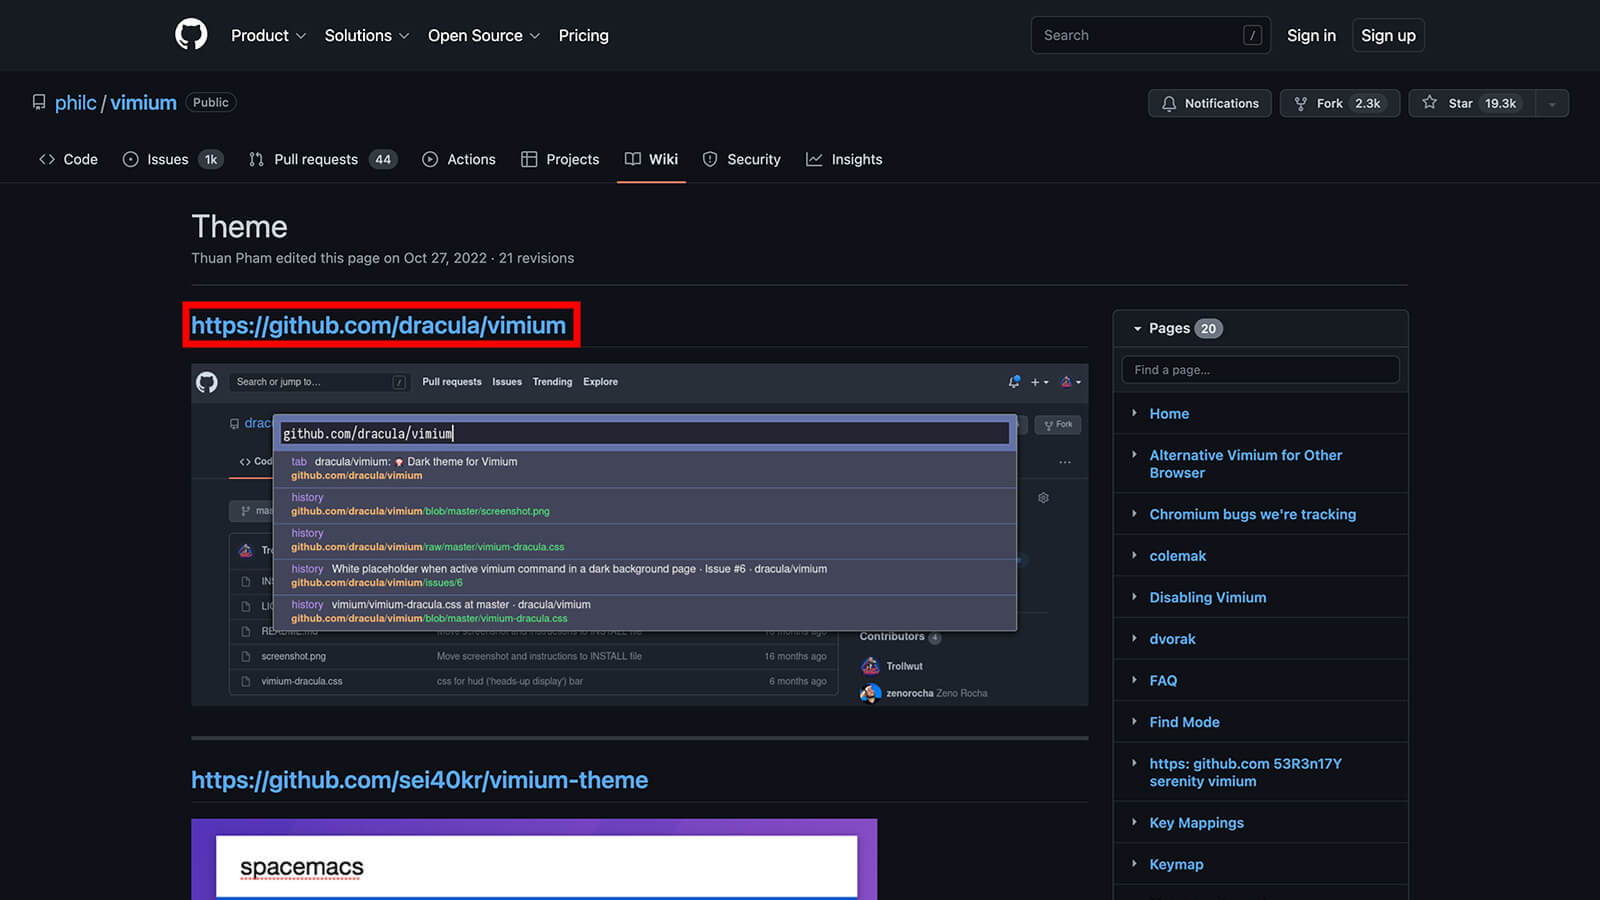Open the 21 revisions history link
Screen dimensions: 1600x900
click(536, 258)
